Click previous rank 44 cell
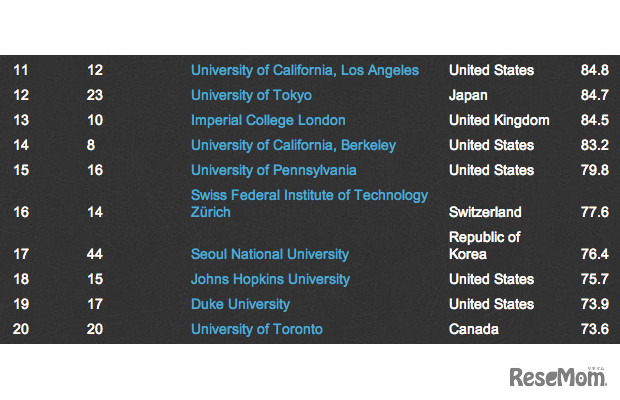The width and height of the screenshot is (620, 400). point(95,254)
